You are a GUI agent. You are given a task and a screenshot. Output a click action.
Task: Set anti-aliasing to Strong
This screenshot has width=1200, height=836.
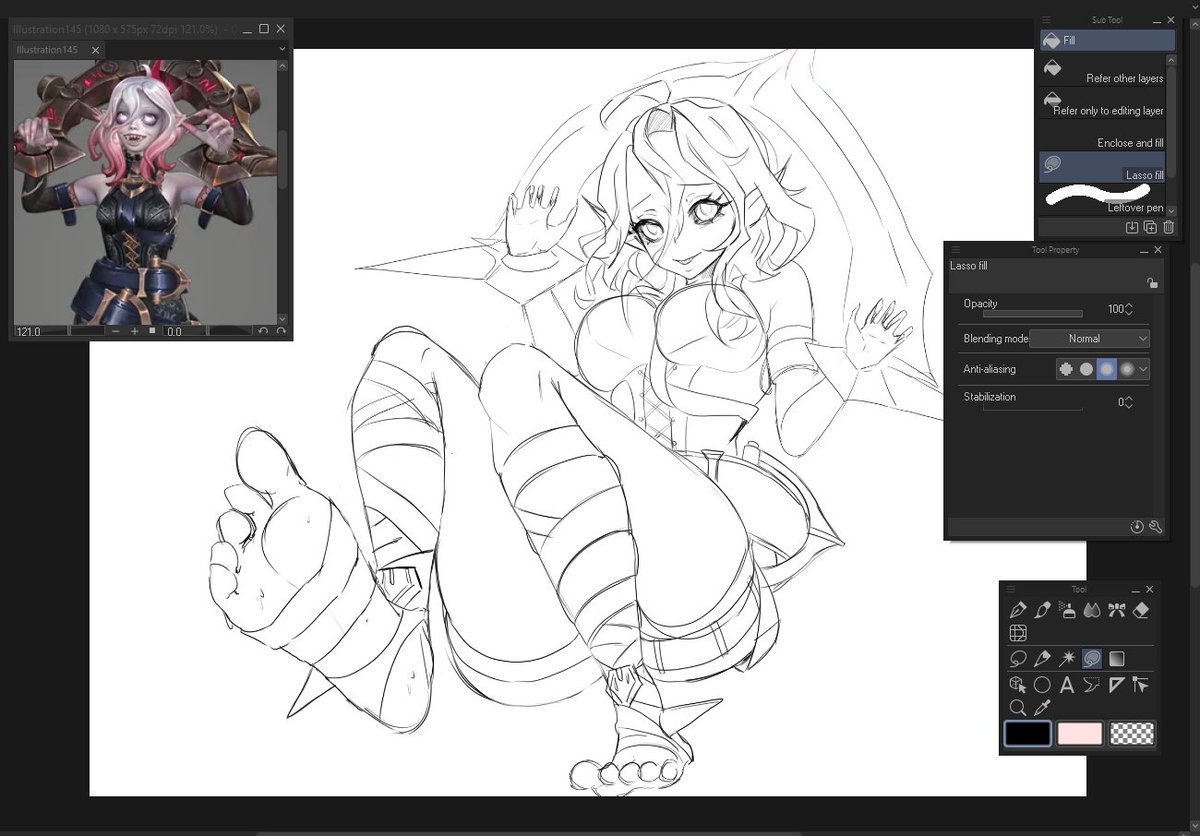(1127, 369)
